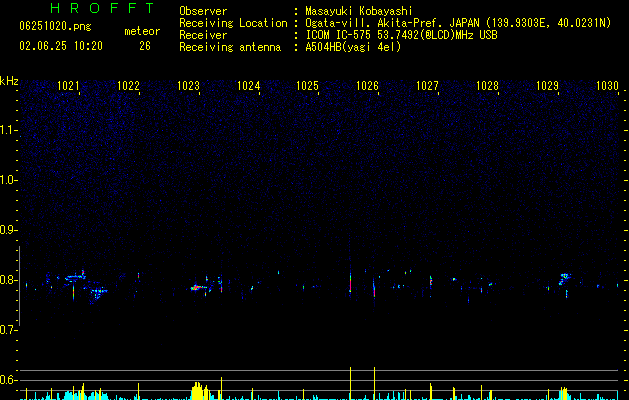Click the 1027 time marker
629x400 pixels.
click(427, 86)
